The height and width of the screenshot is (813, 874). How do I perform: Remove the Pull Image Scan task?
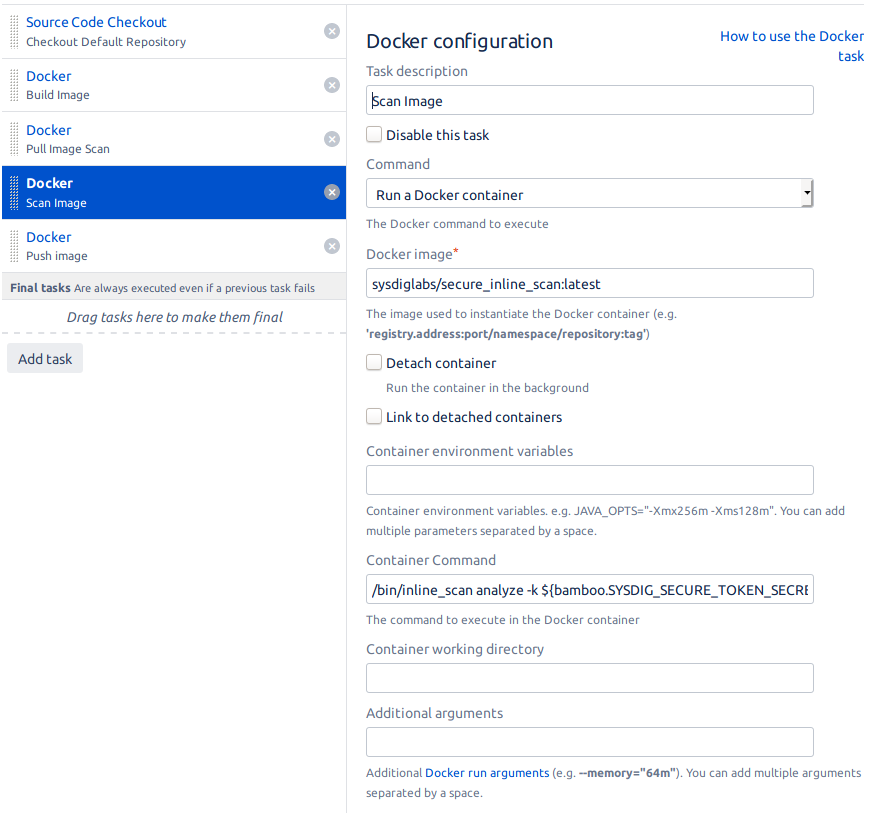[x=332, y=139]
